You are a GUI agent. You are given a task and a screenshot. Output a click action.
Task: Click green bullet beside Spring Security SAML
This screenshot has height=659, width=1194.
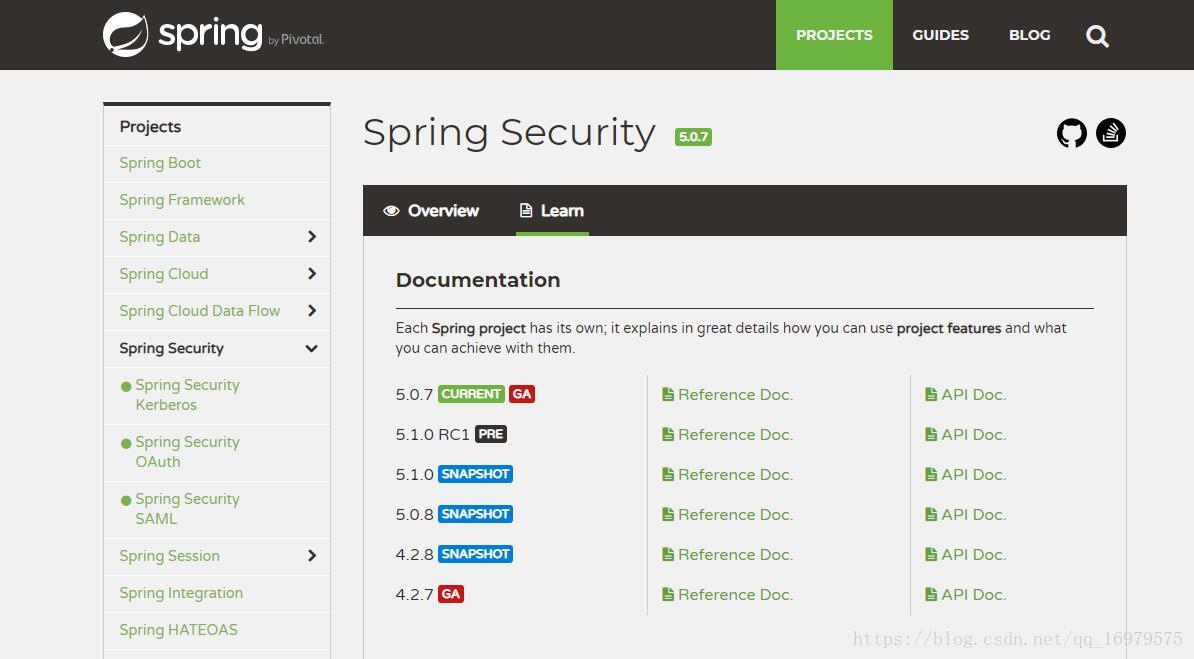(126, 501)
